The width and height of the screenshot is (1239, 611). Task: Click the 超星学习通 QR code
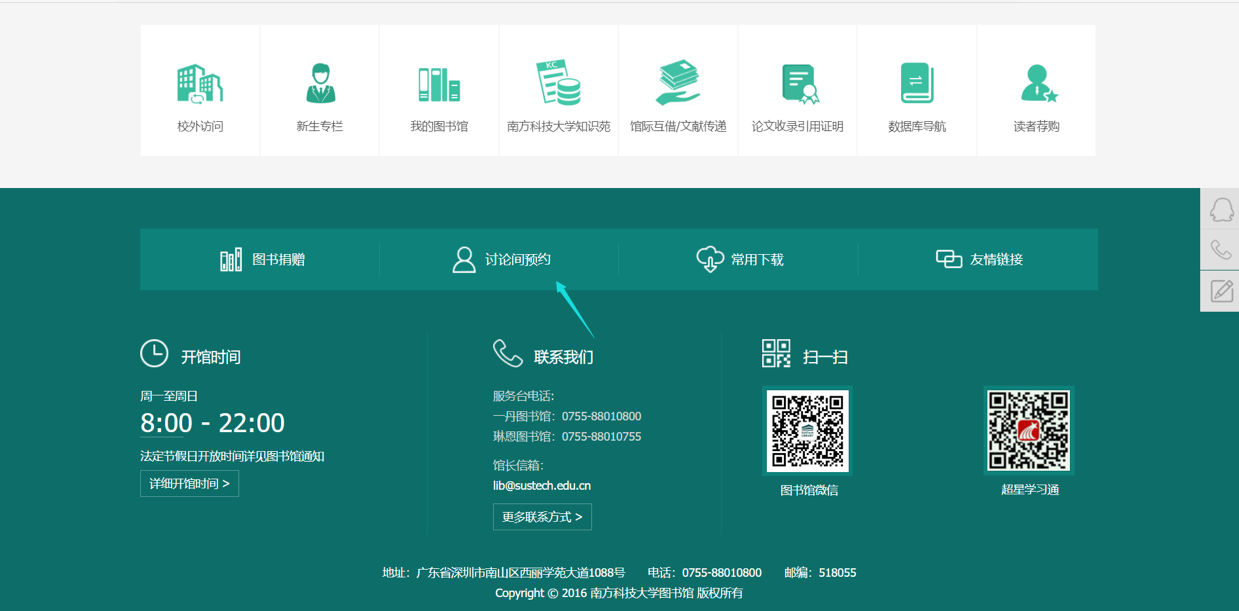[x=1029, y=431]
